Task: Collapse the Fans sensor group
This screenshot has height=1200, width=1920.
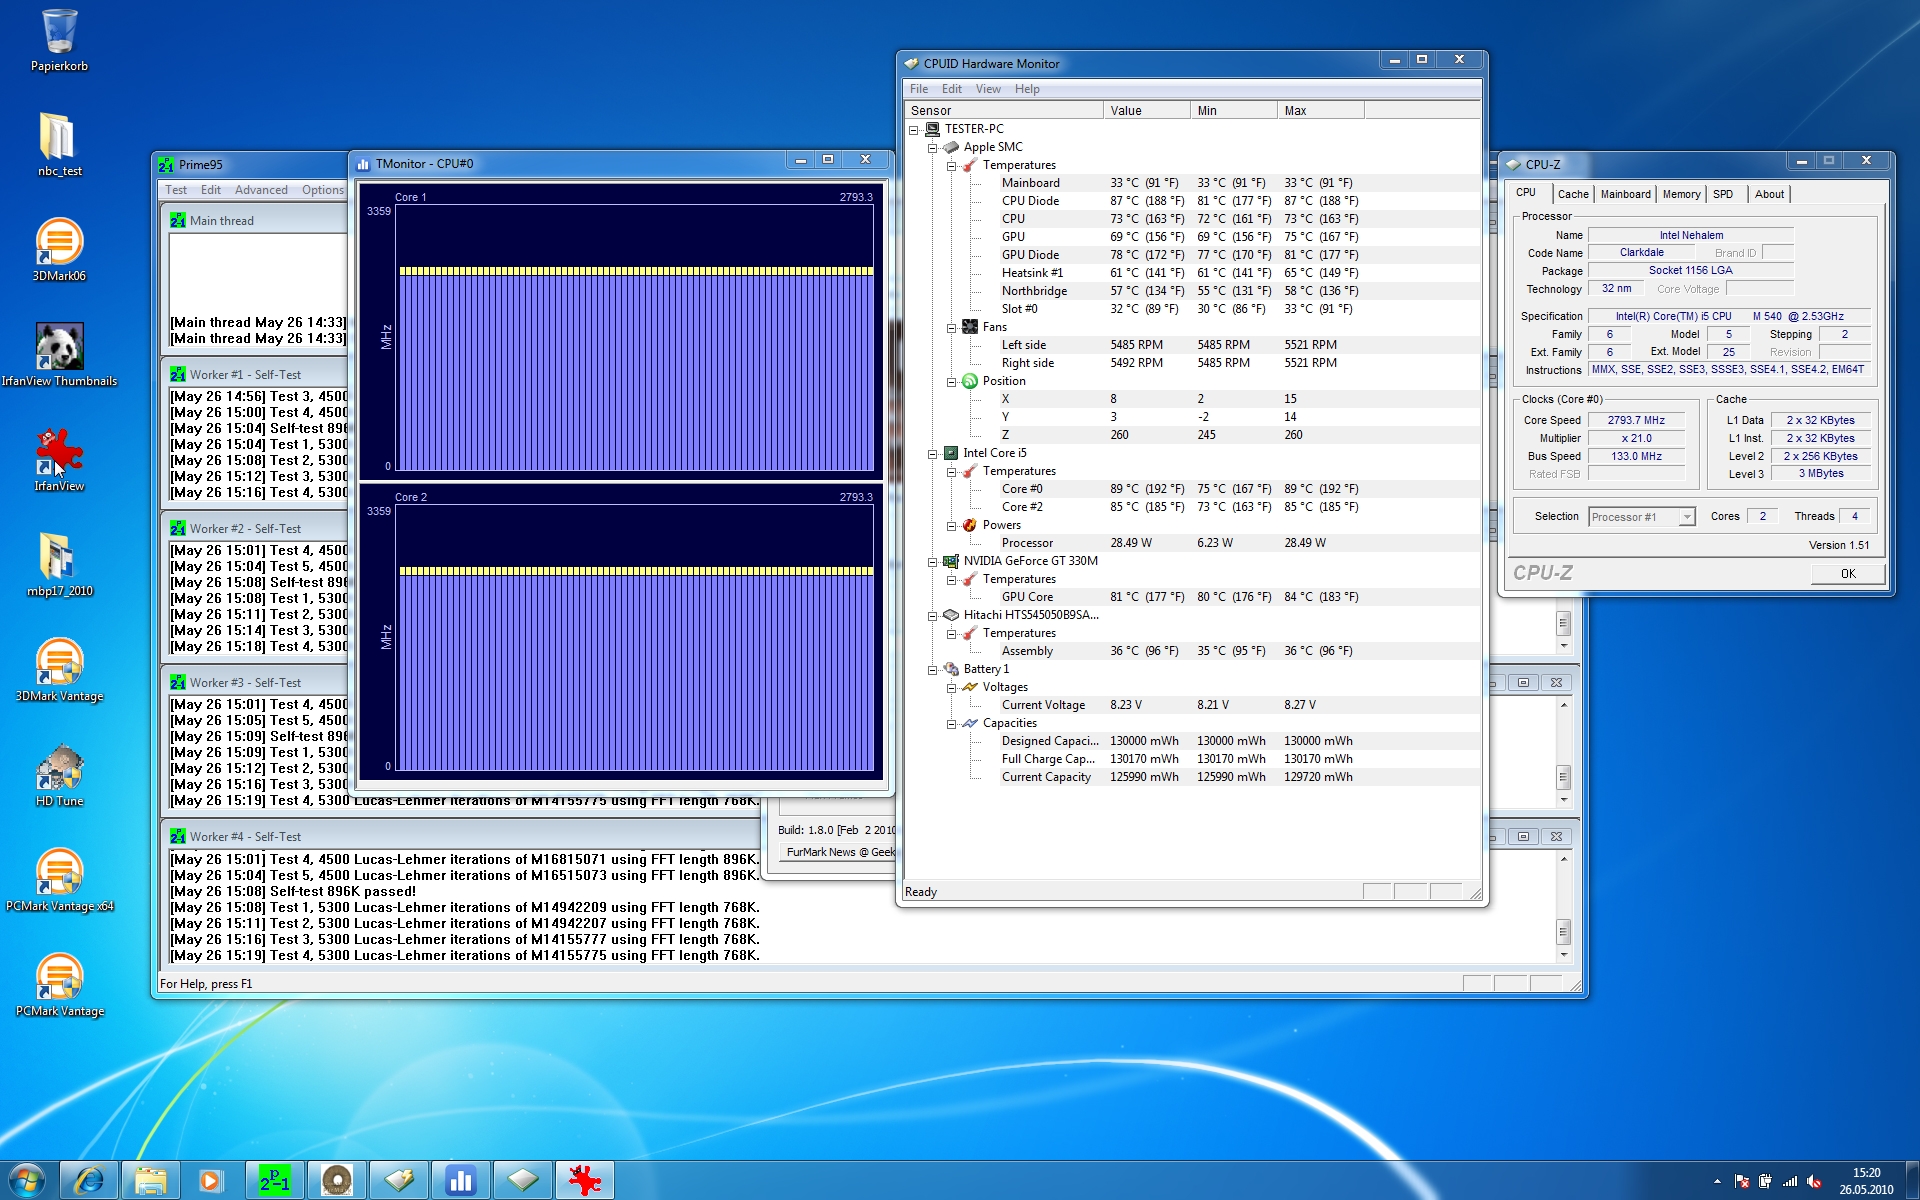Action: click(951, 327)
